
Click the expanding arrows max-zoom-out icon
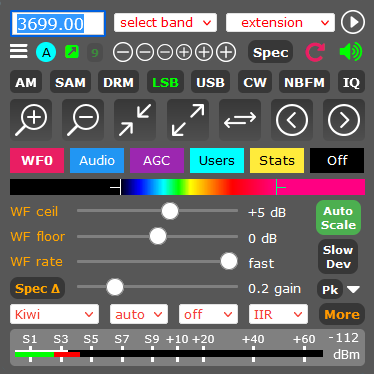[188, 120]
